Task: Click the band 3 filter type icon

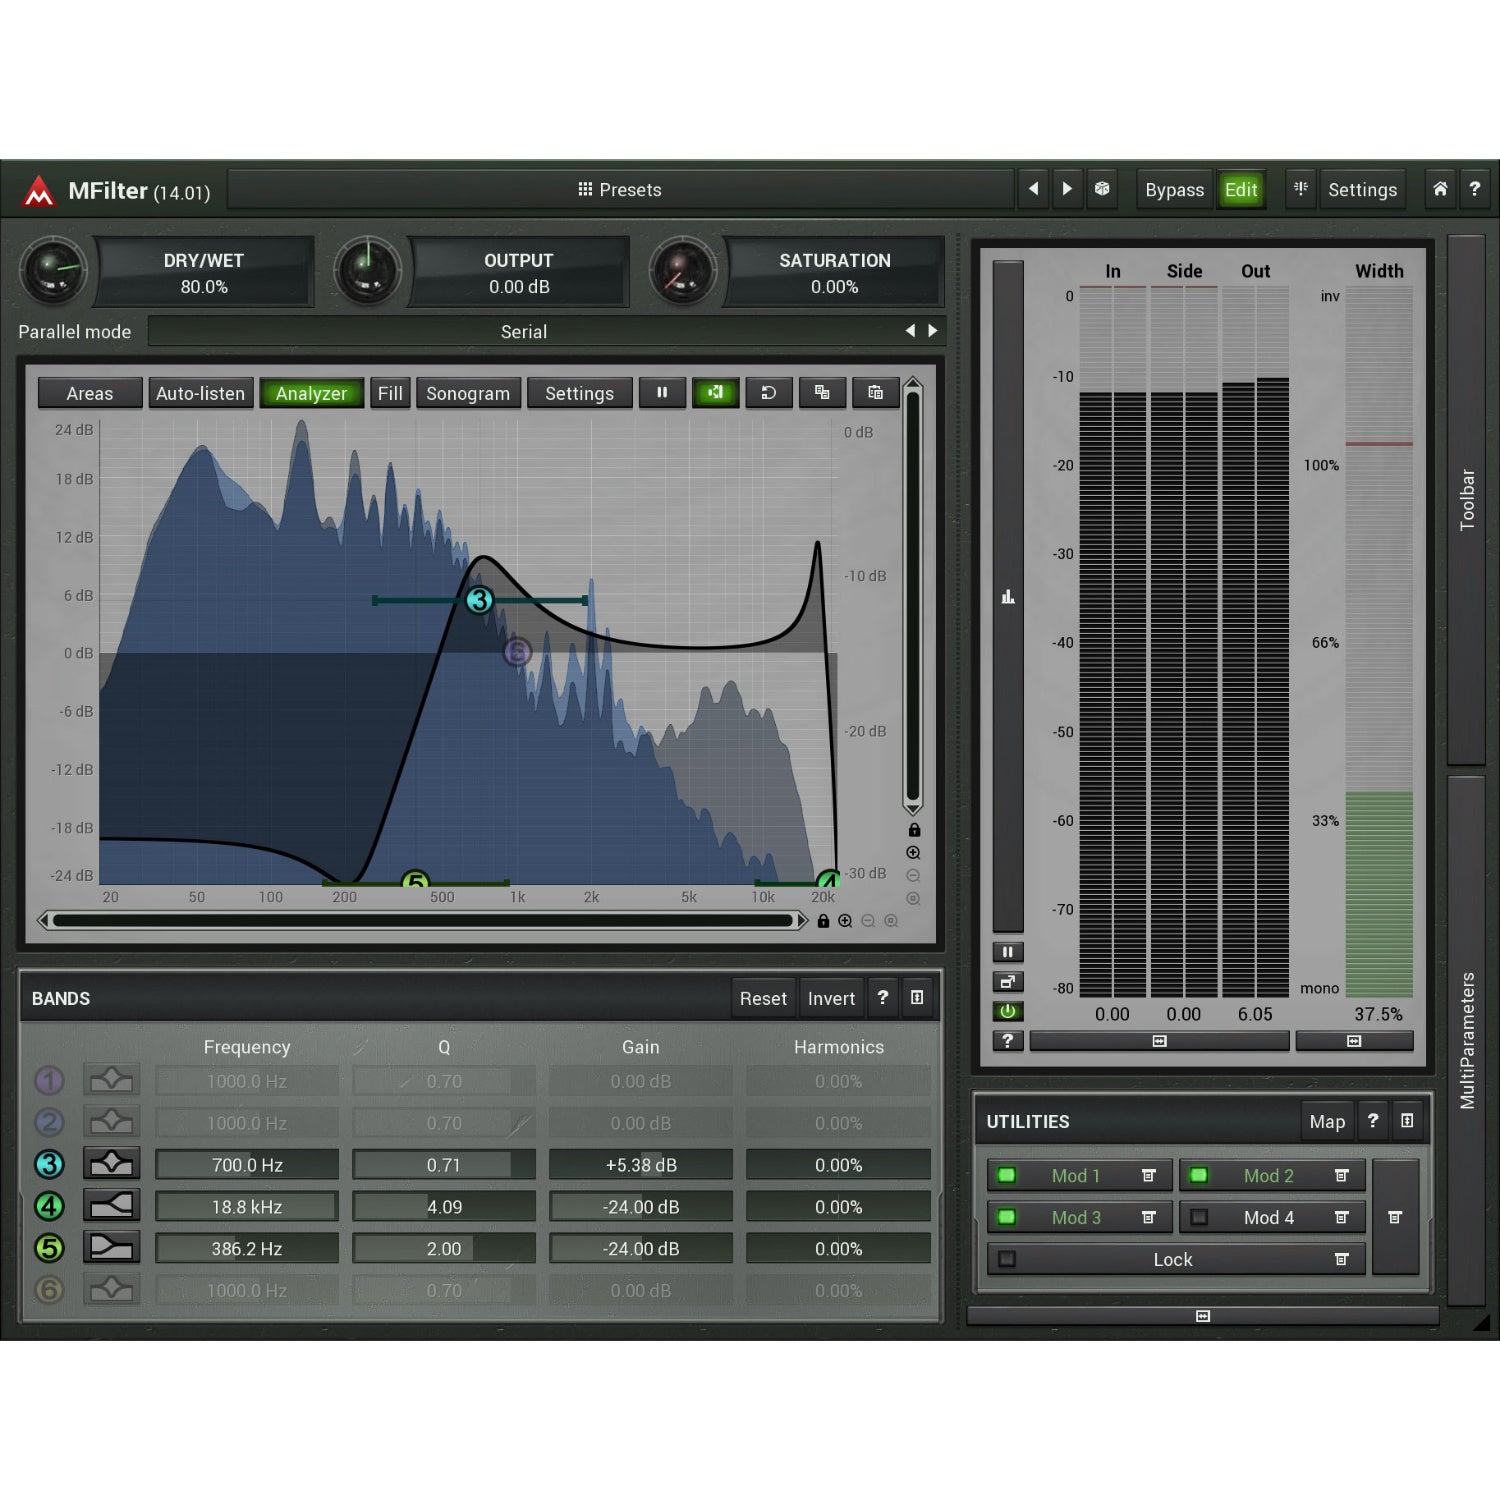Action: [x=111, y=1164]
